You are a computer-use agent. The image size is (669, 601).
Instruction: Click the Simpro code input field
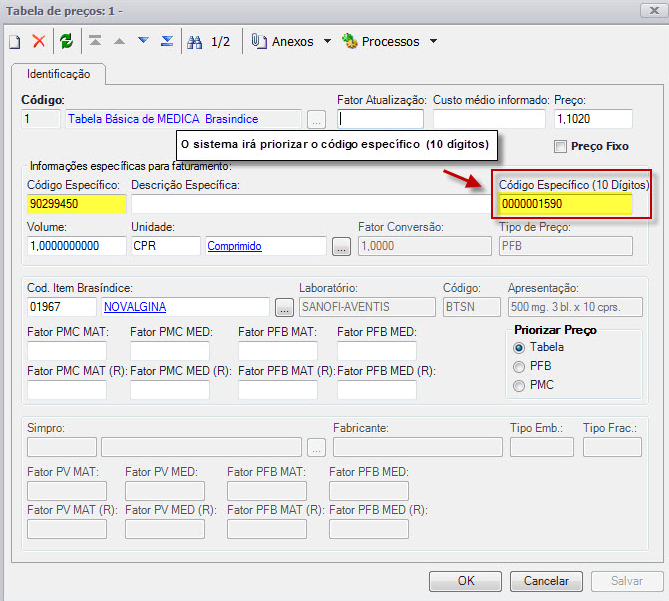(x=62, y=447)
